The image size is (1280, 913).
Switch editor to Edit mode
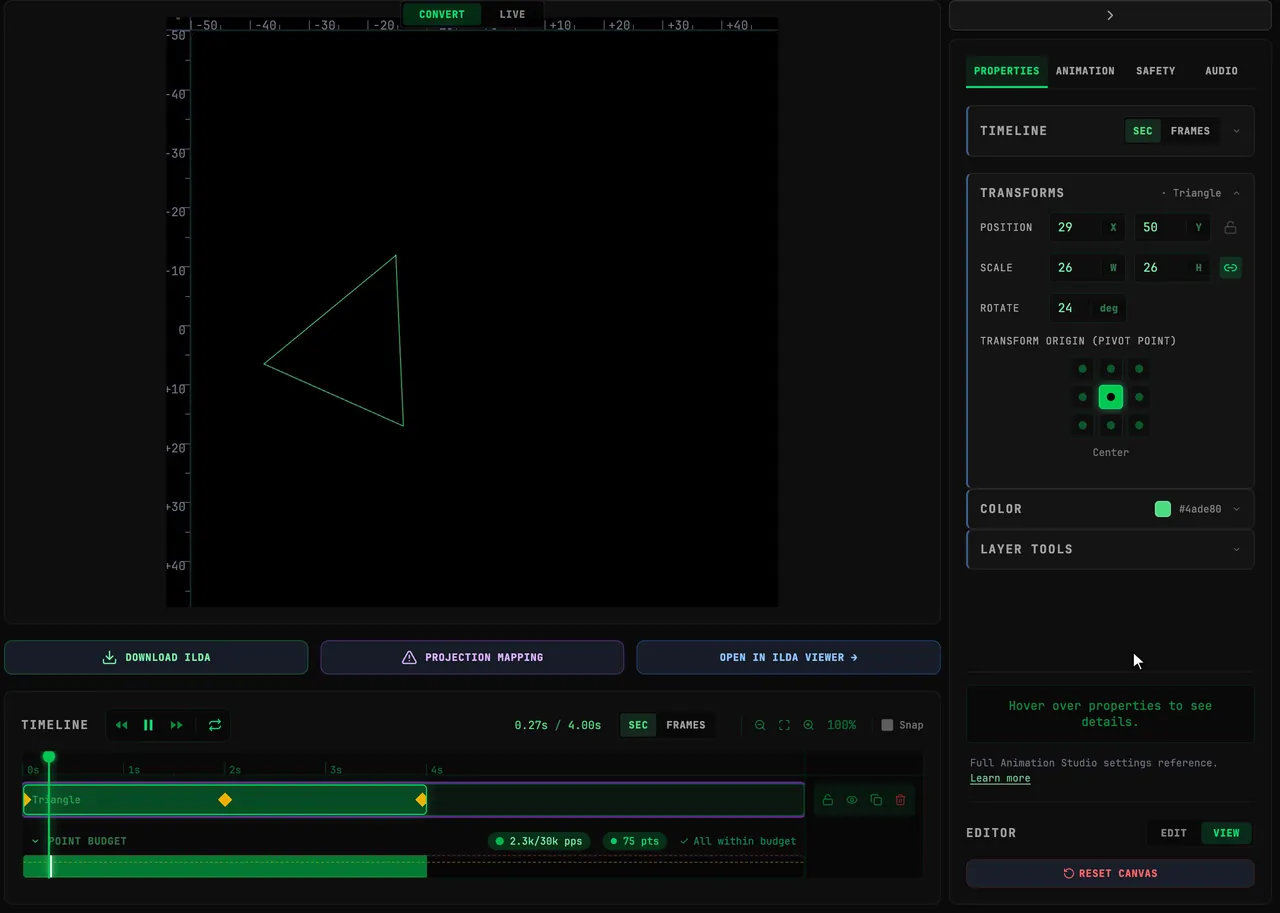point(1173,833)
